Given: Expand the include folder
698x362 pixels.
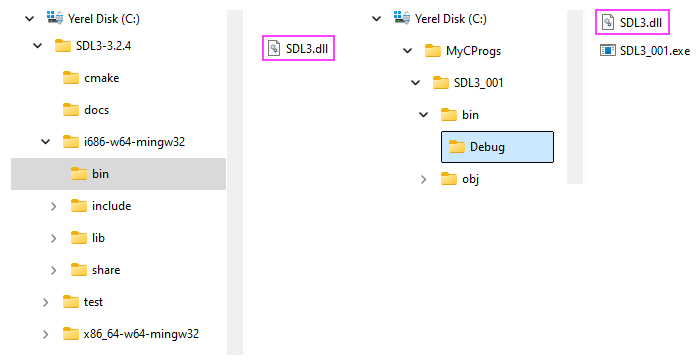Looking at the screenshot, I should 53,206.
